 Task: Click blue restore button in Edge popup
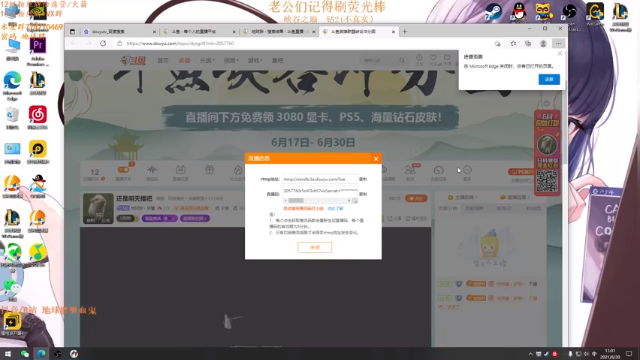click(549, 79)
